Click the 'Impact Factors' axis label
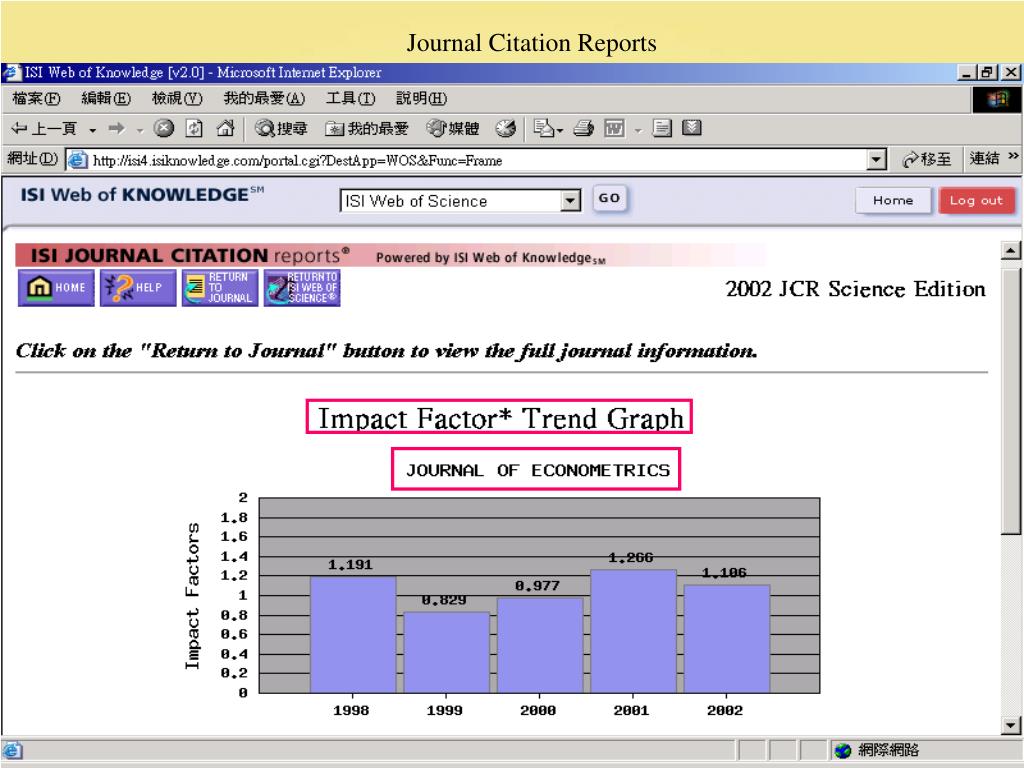The height and width of the screenshot is (768, 1024). click(192, 596)
